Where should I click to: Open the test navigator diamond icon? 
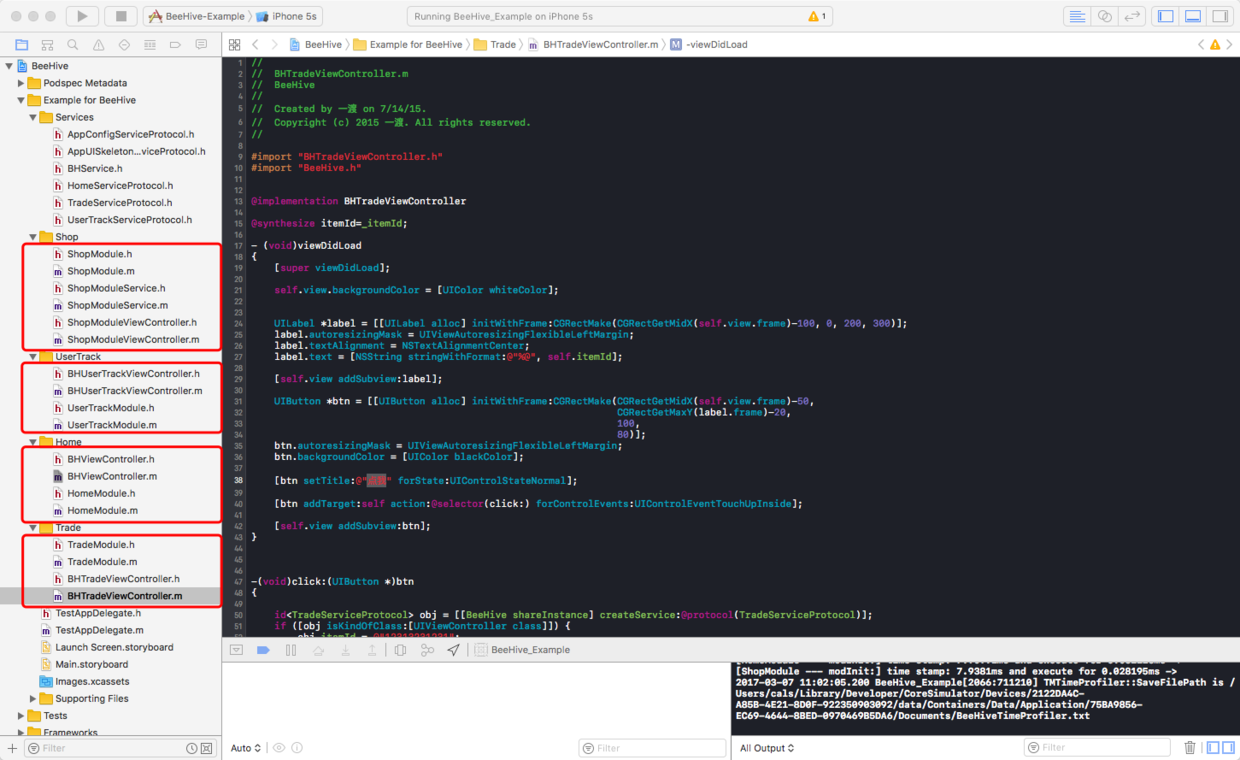[124, 45]
